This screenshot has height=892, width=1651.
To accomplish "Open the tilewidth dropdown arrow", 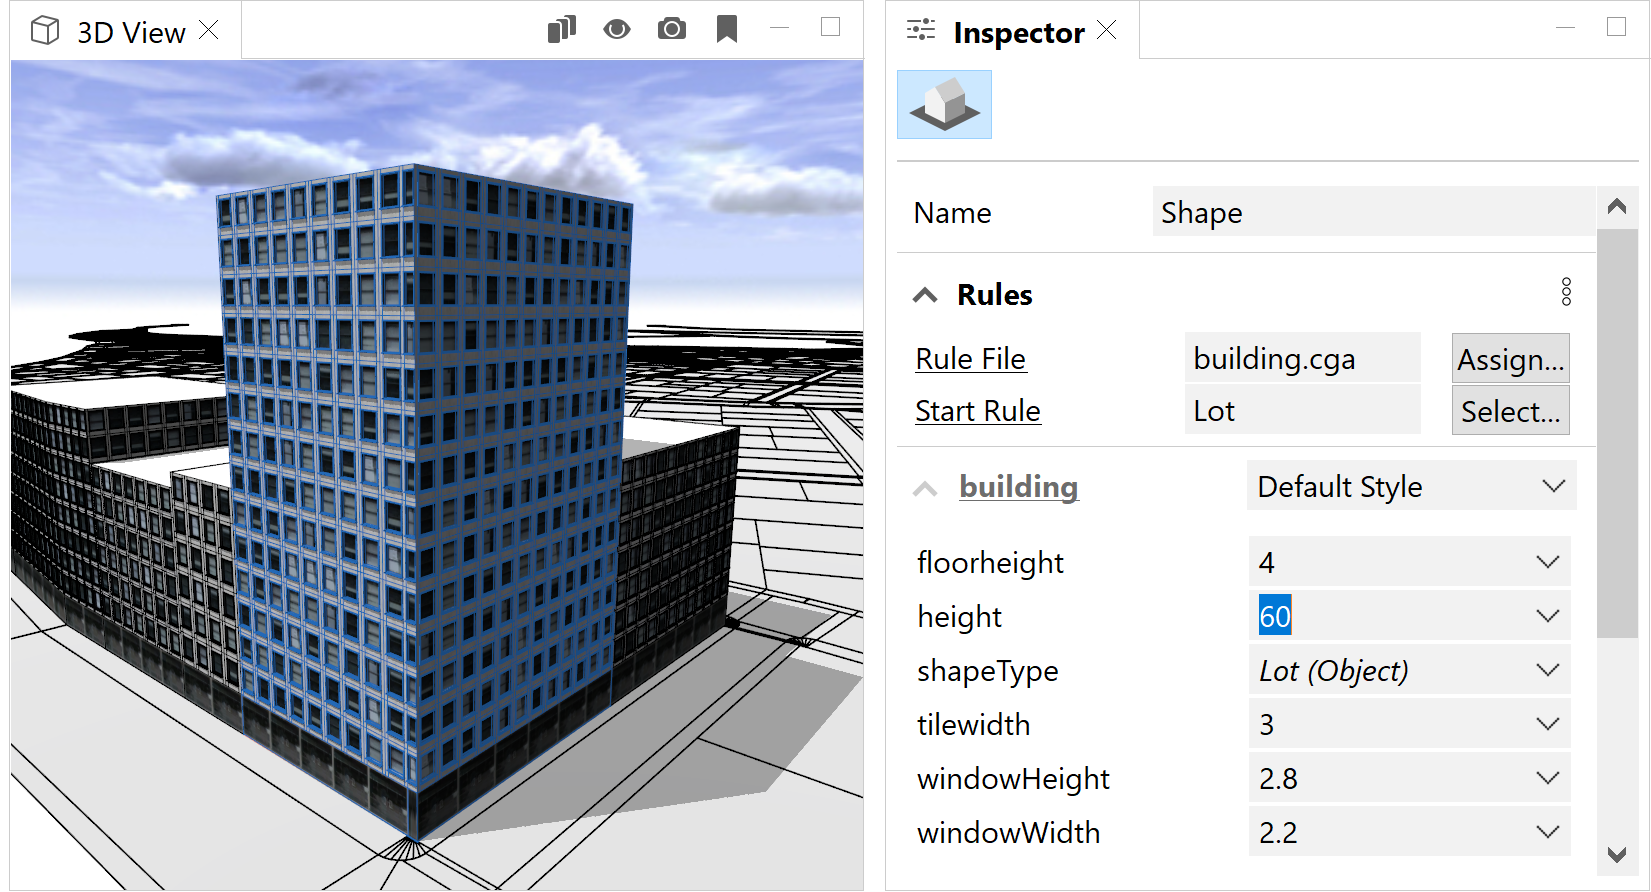I will [1548, 724].
